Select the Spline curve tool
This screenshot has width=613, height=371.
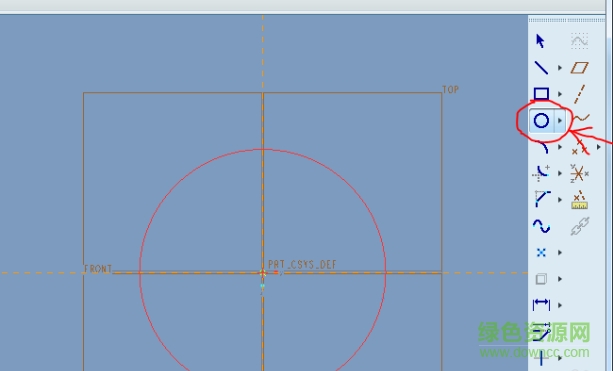pyautogui.click(x=541, y=226)
